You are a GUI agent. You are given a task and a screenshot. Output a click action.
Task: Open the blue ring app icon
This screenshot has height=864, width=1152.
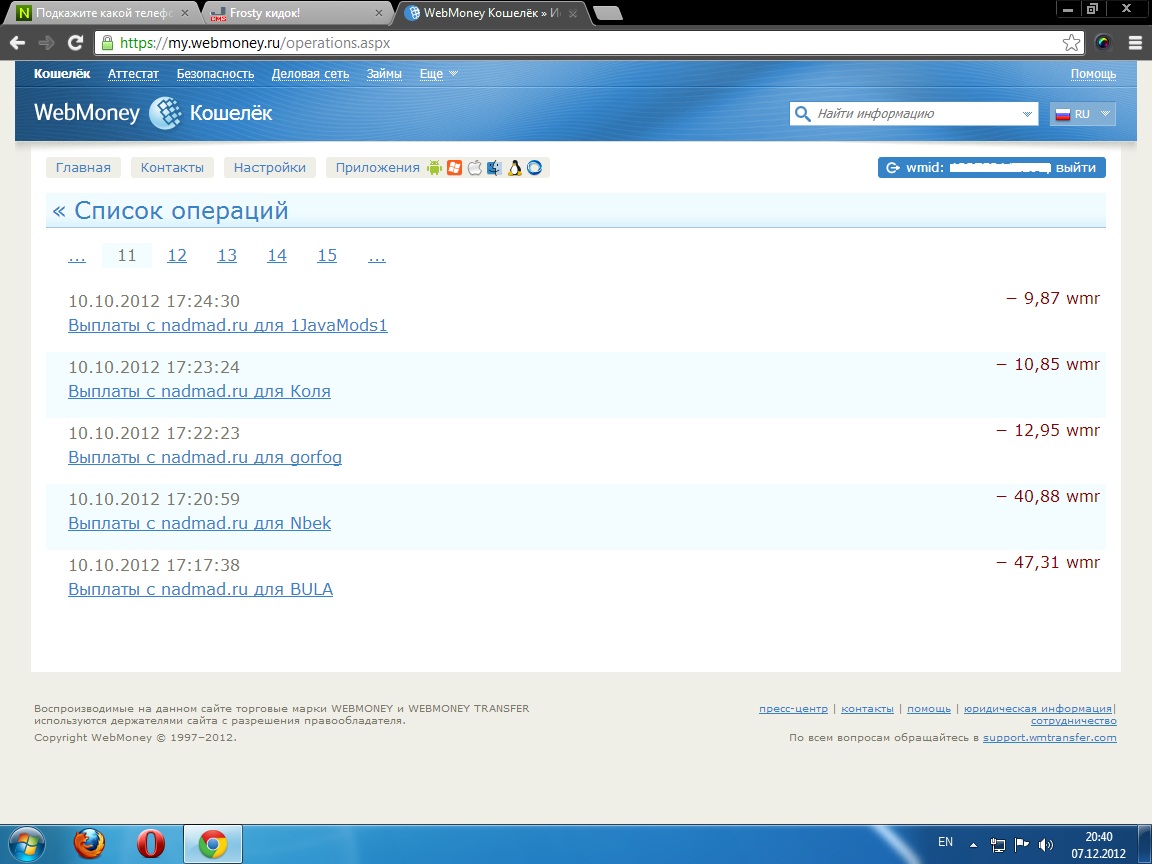534,168
